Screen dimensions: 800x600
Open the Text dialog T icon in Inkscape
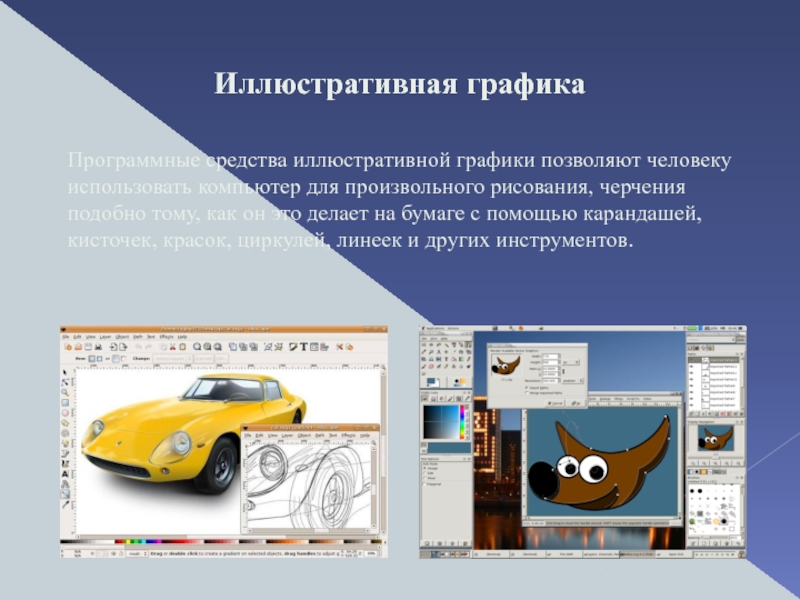point(304,347)
